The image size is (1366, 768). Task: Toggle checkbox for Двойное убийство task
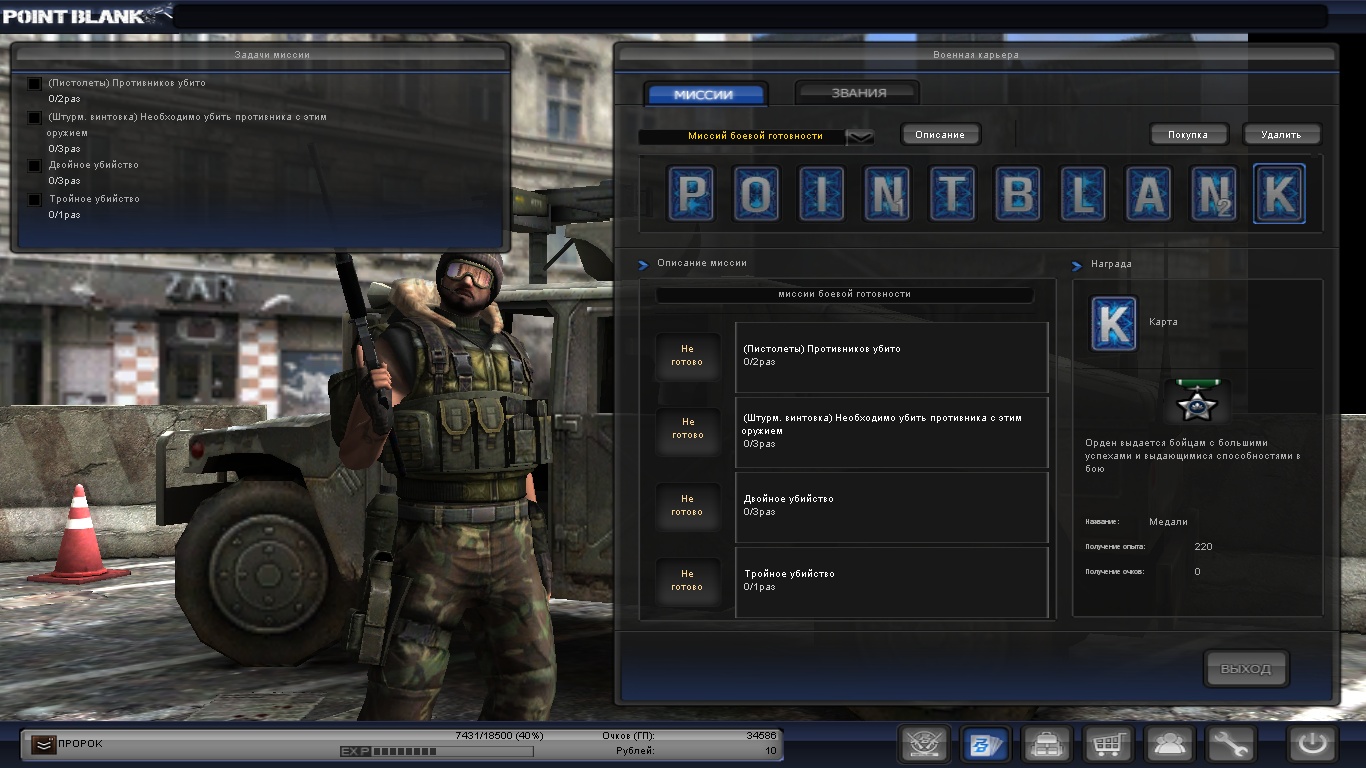pyautogui.click(x=35, y=166)
